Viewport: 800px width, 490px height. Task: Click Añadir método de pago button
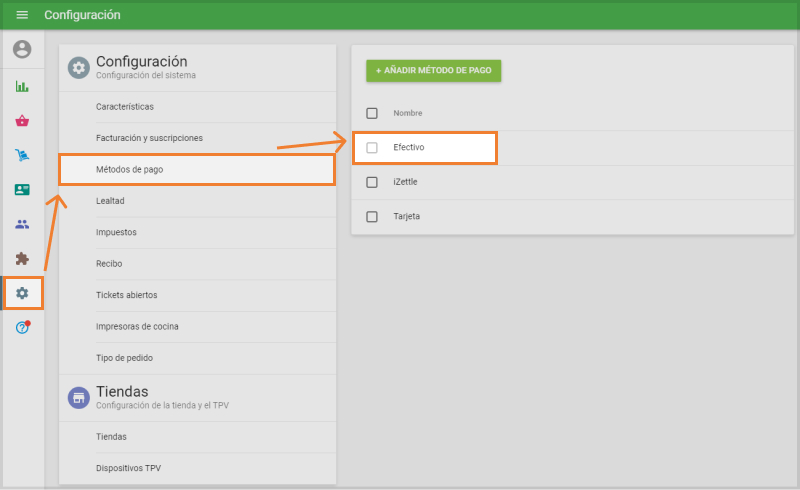[x=433, y=71]
